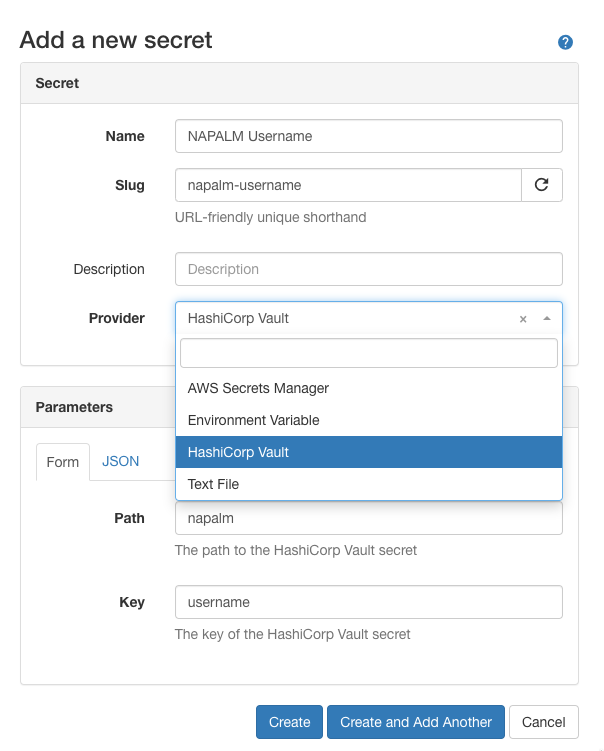Click Create and Add Another
Screen dimensions: 604x751
416,722
